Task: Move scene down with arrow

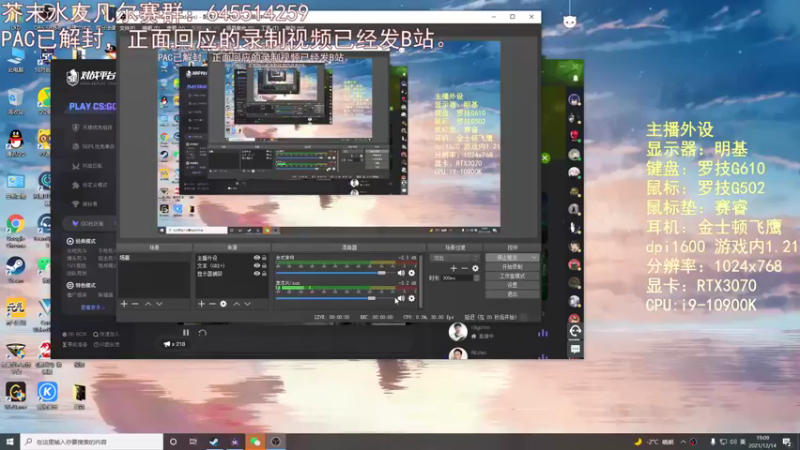Action: point(159,304)
